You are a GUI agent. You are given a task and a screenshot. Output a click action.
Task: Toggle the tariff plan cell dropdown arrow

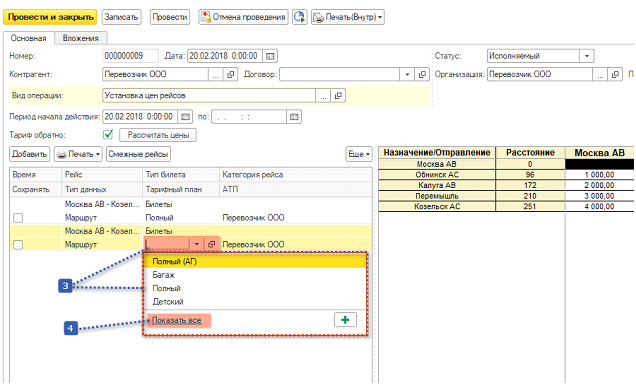pos(197,244)
